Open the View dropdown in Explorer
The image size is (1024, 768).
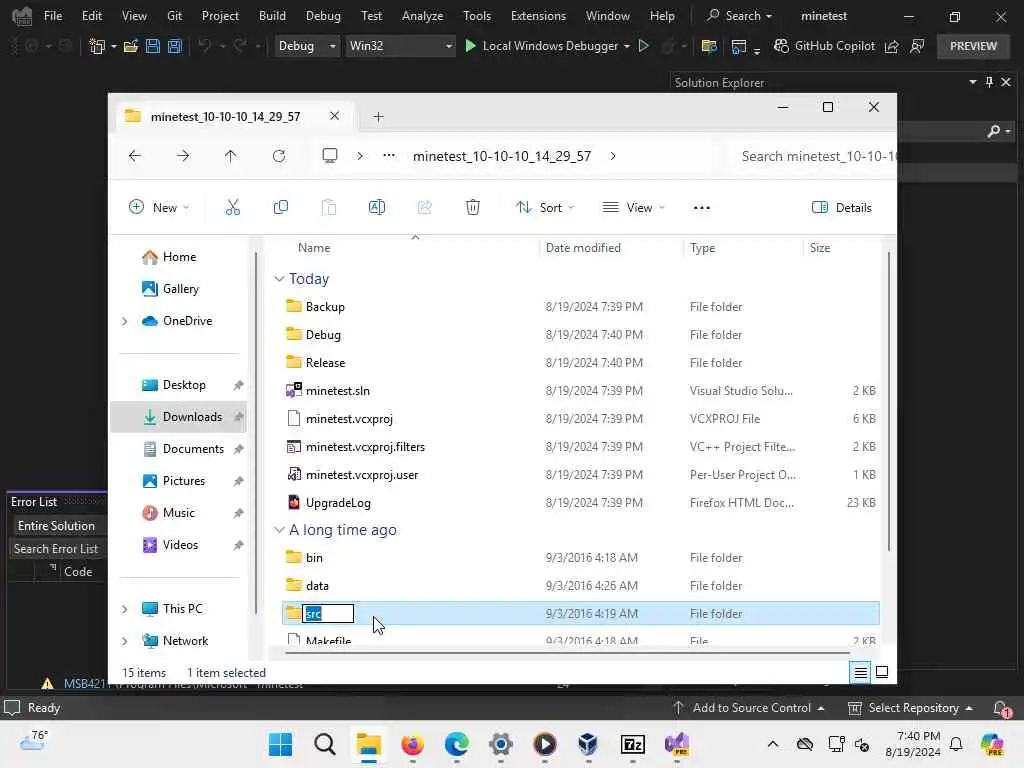633,208
